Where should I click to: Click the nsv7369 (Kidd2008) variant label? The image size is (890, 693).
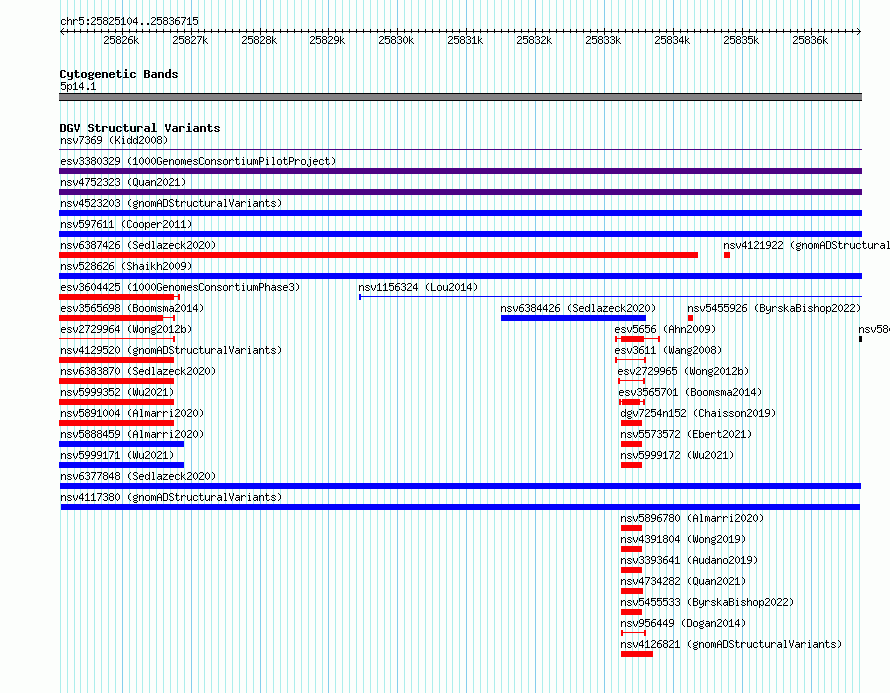click(114, 140)
